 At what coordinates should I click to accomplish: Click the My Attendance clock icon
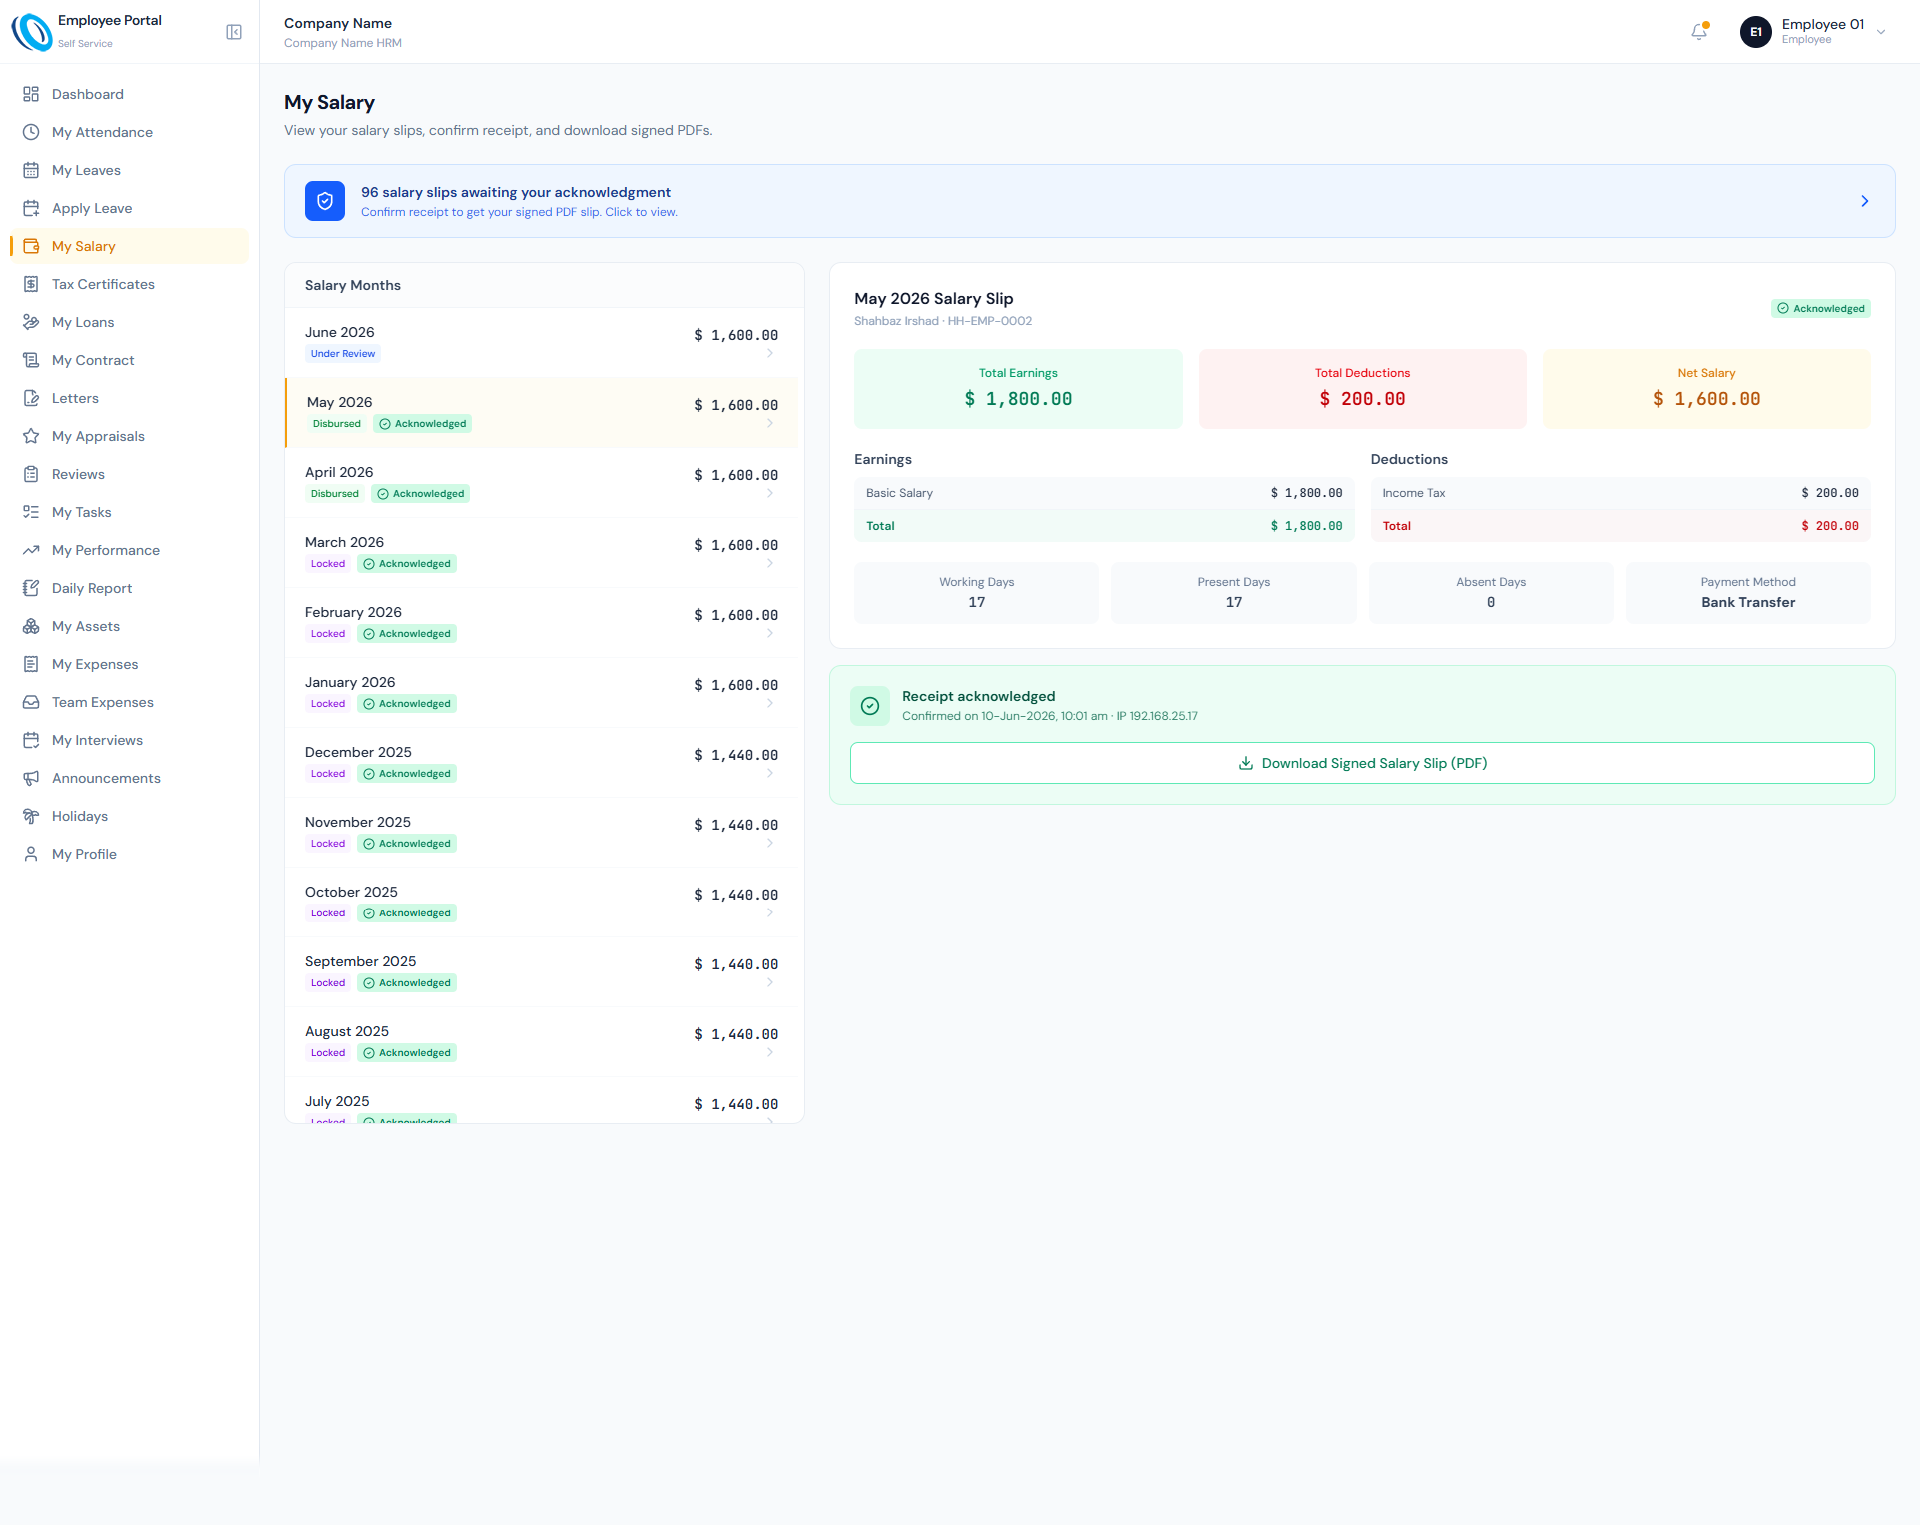click(x=31, y=132)
